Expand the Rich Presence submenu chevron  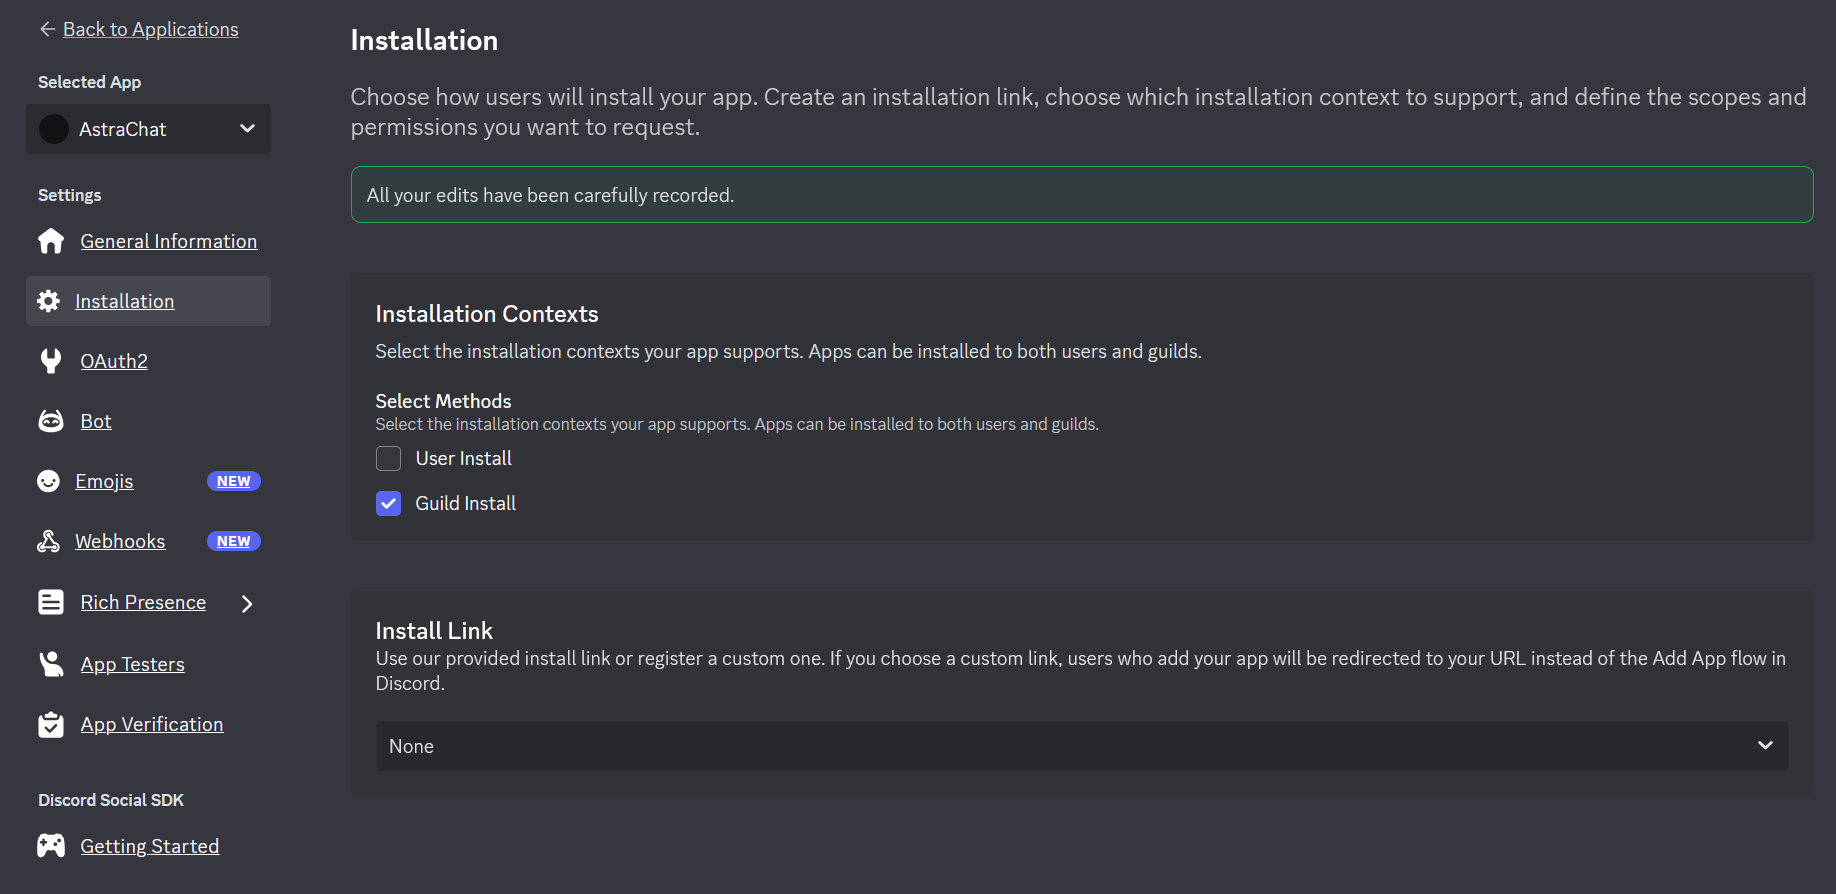(x=247, y=603)
